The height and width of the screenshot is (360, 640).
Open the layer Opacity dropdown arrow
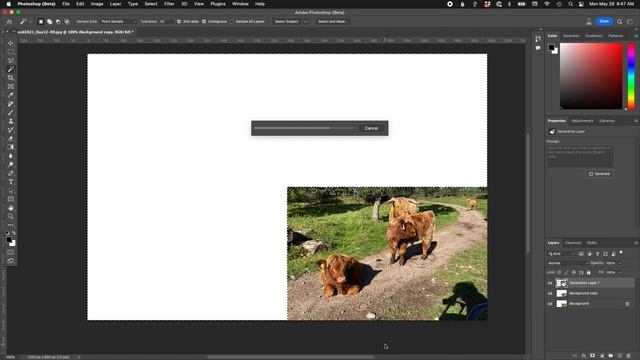pyautogui.click(x=620, y=263)
